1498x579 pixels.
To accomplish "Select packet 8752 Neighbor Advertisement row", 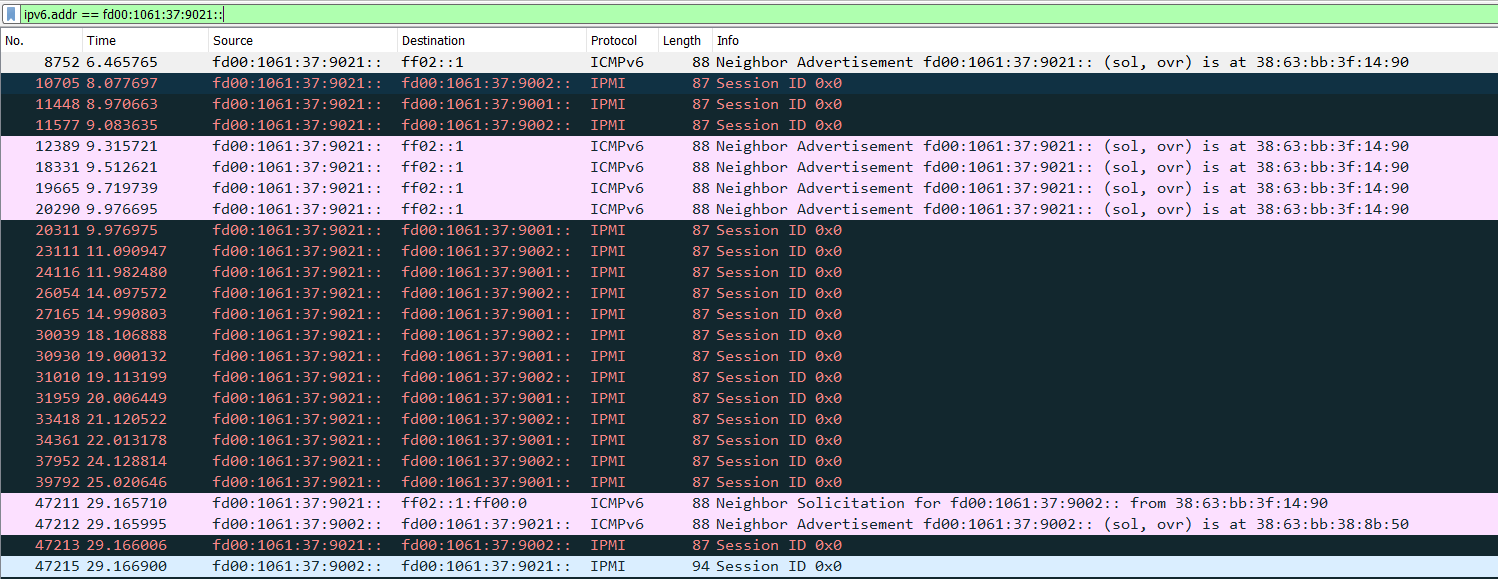I will coord(700,62).
